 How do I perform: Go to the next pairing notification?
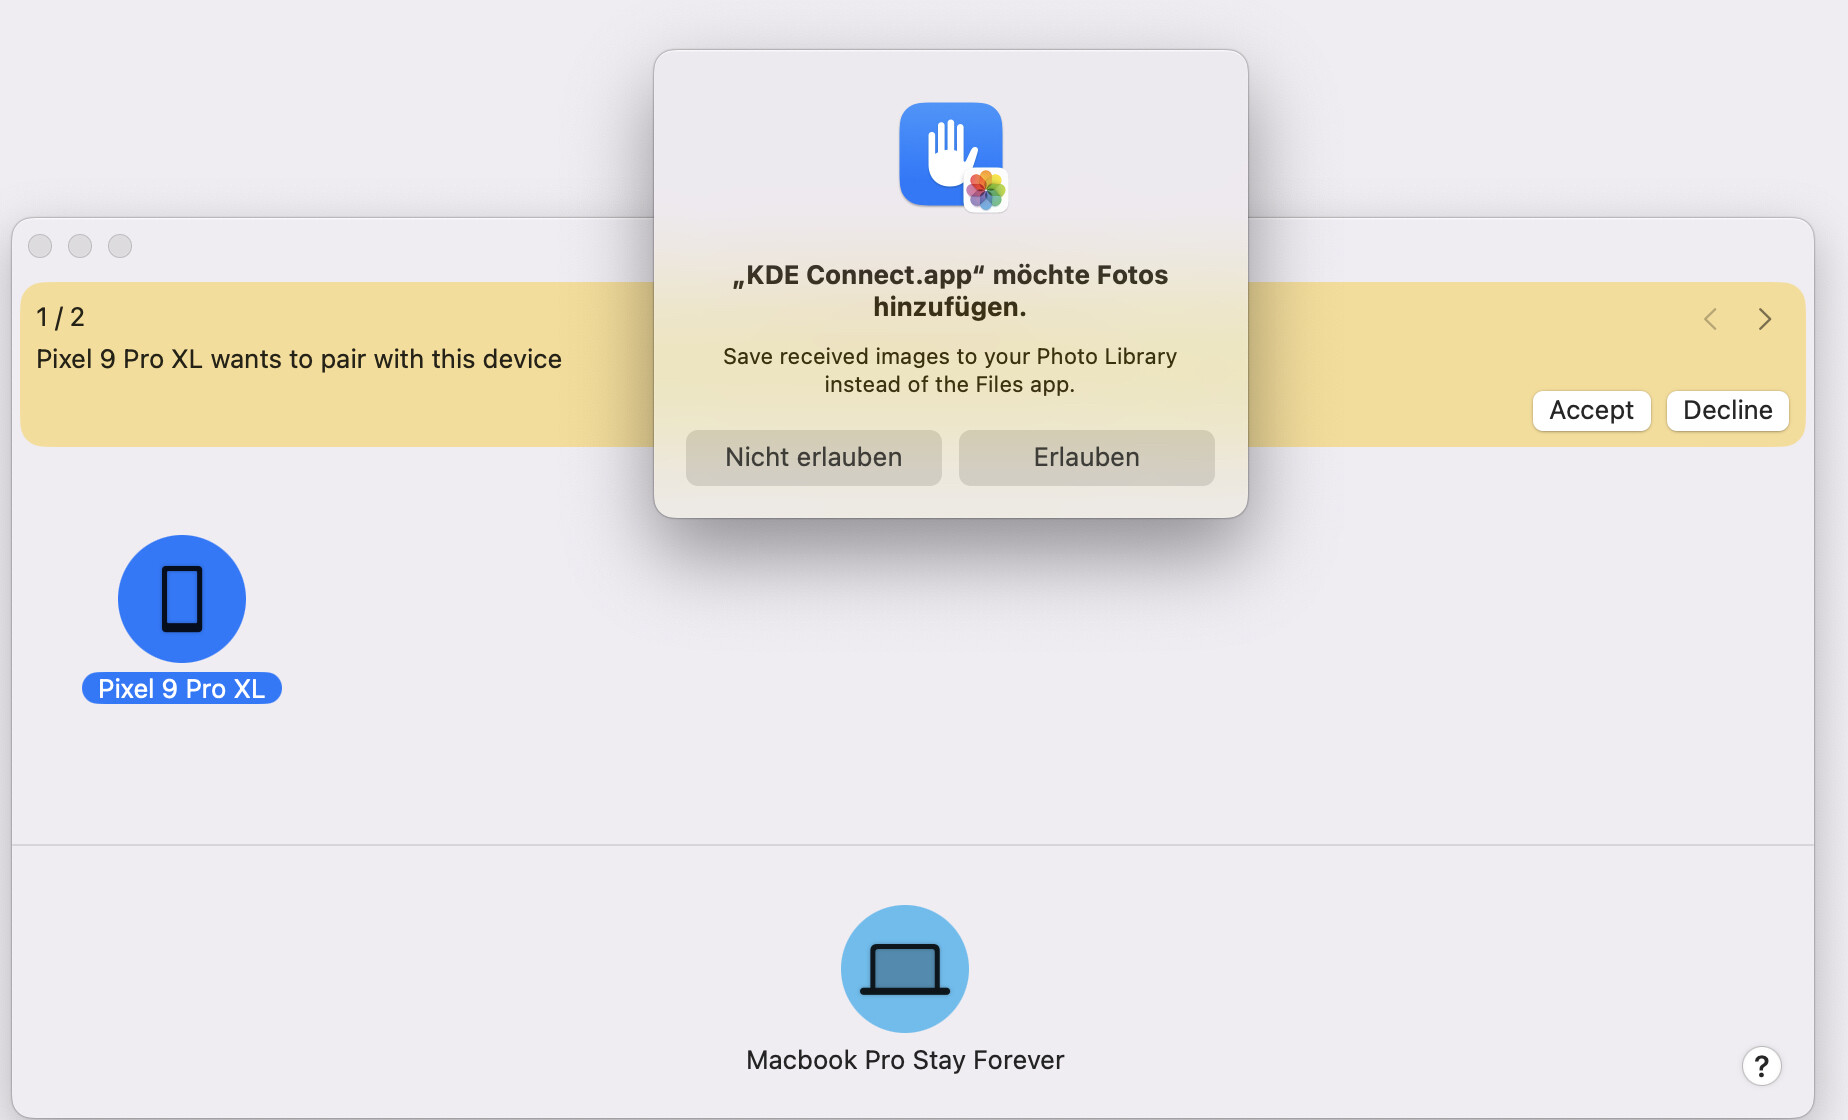(x=1765, y=319)
